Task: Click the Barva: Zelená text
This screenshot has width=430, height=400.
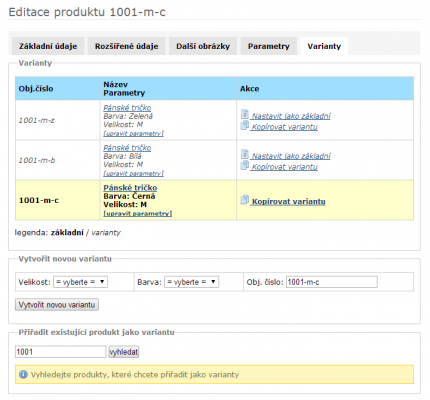Action: click(128, 116)
